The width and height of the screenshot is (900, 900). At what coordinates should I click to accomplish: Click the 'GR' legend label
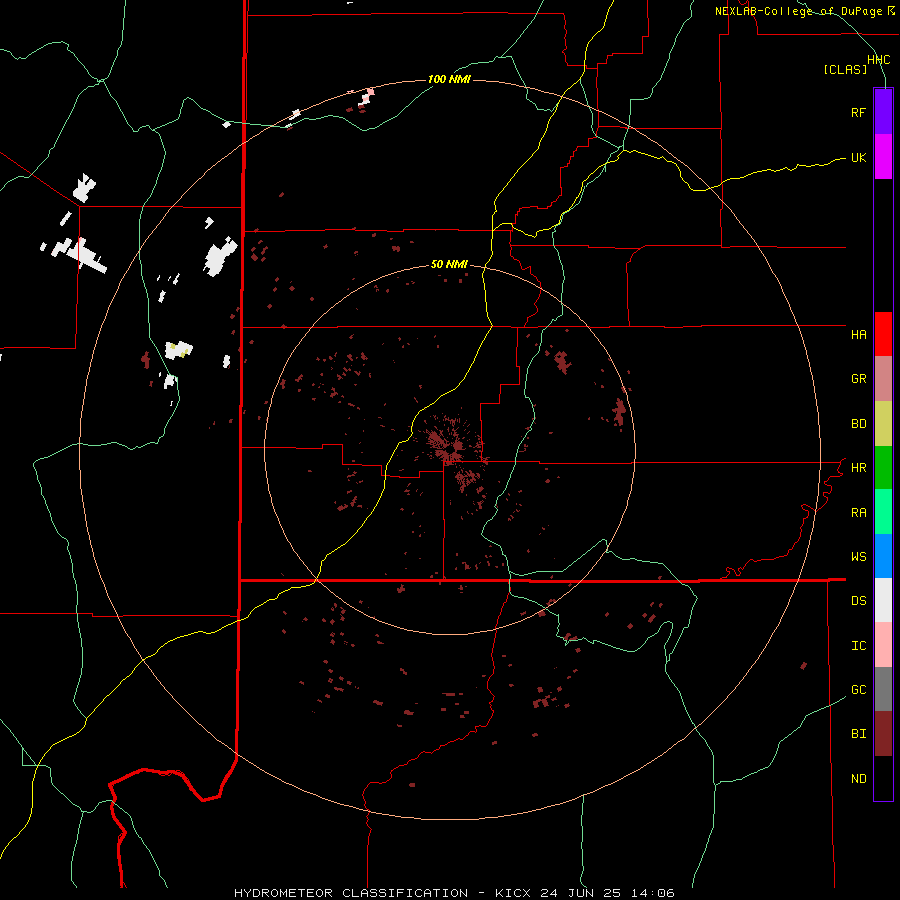858,379
